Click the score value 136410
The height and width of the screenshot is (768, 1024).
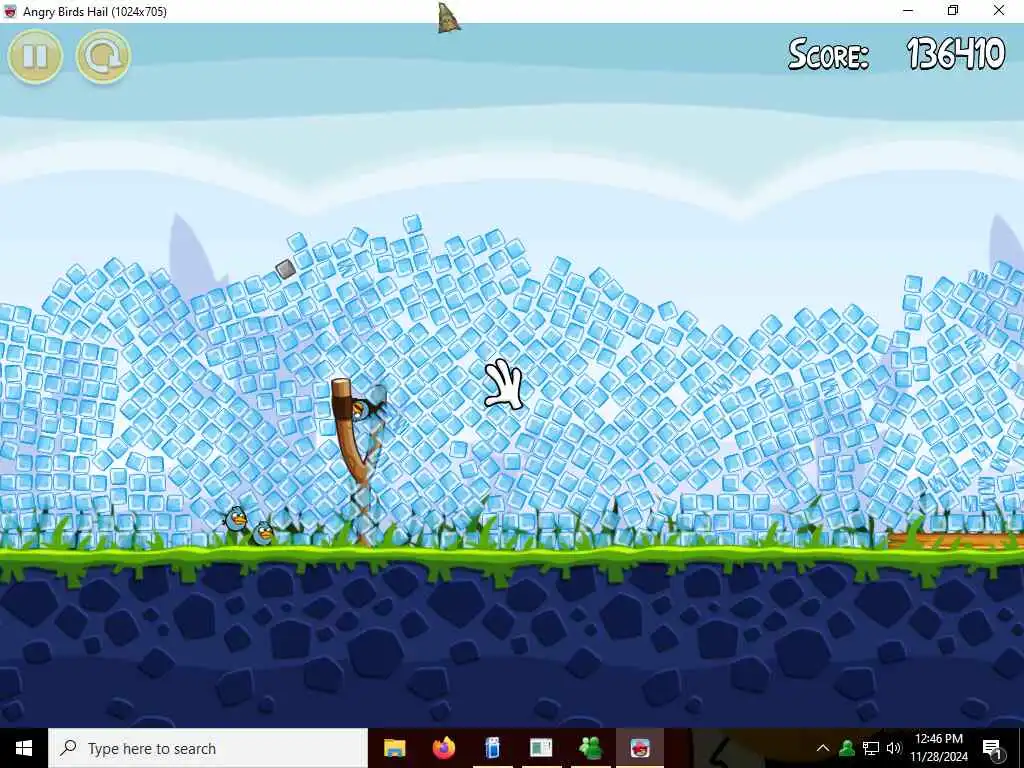[955, 54]
